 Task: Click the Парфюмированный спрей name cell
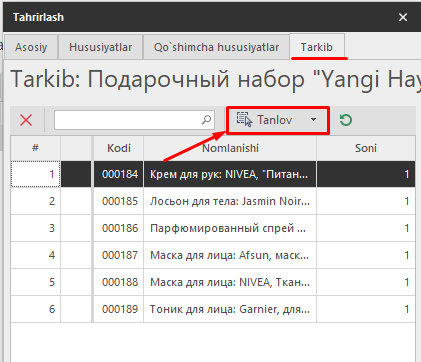pyautogui.click(x=230, y=228)
